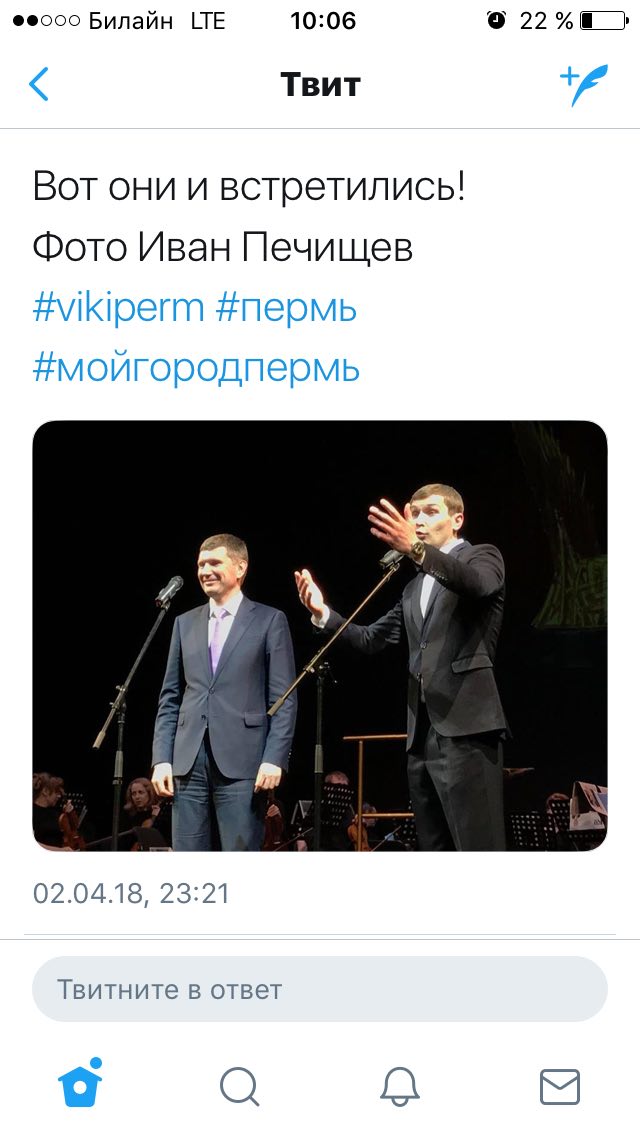Open the Search magnifier tab

[240, 1085]
